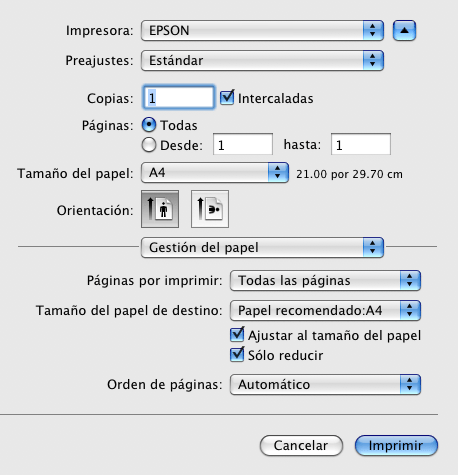Uncheck Ajustar al tamaño del papel
Screen dimensions: 458x475
pos(237,334)
